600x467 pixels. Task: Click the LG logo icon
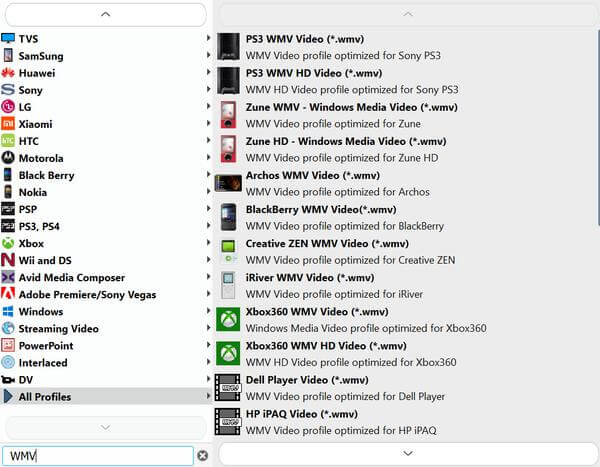pyautogui.click(x=8, y=106)
